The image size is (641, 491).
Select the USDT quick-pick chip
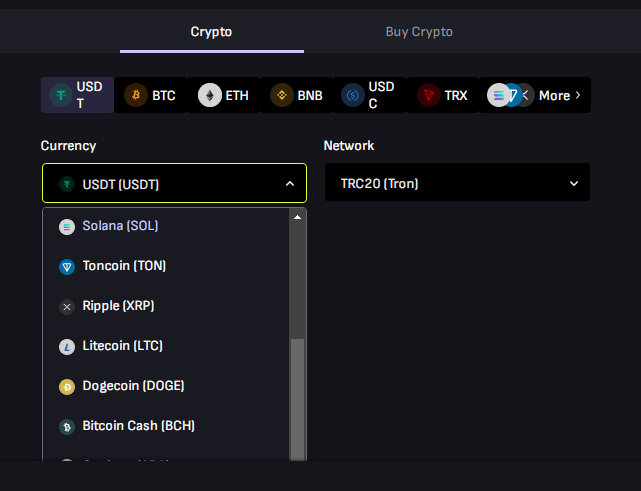tap(77, 95)
